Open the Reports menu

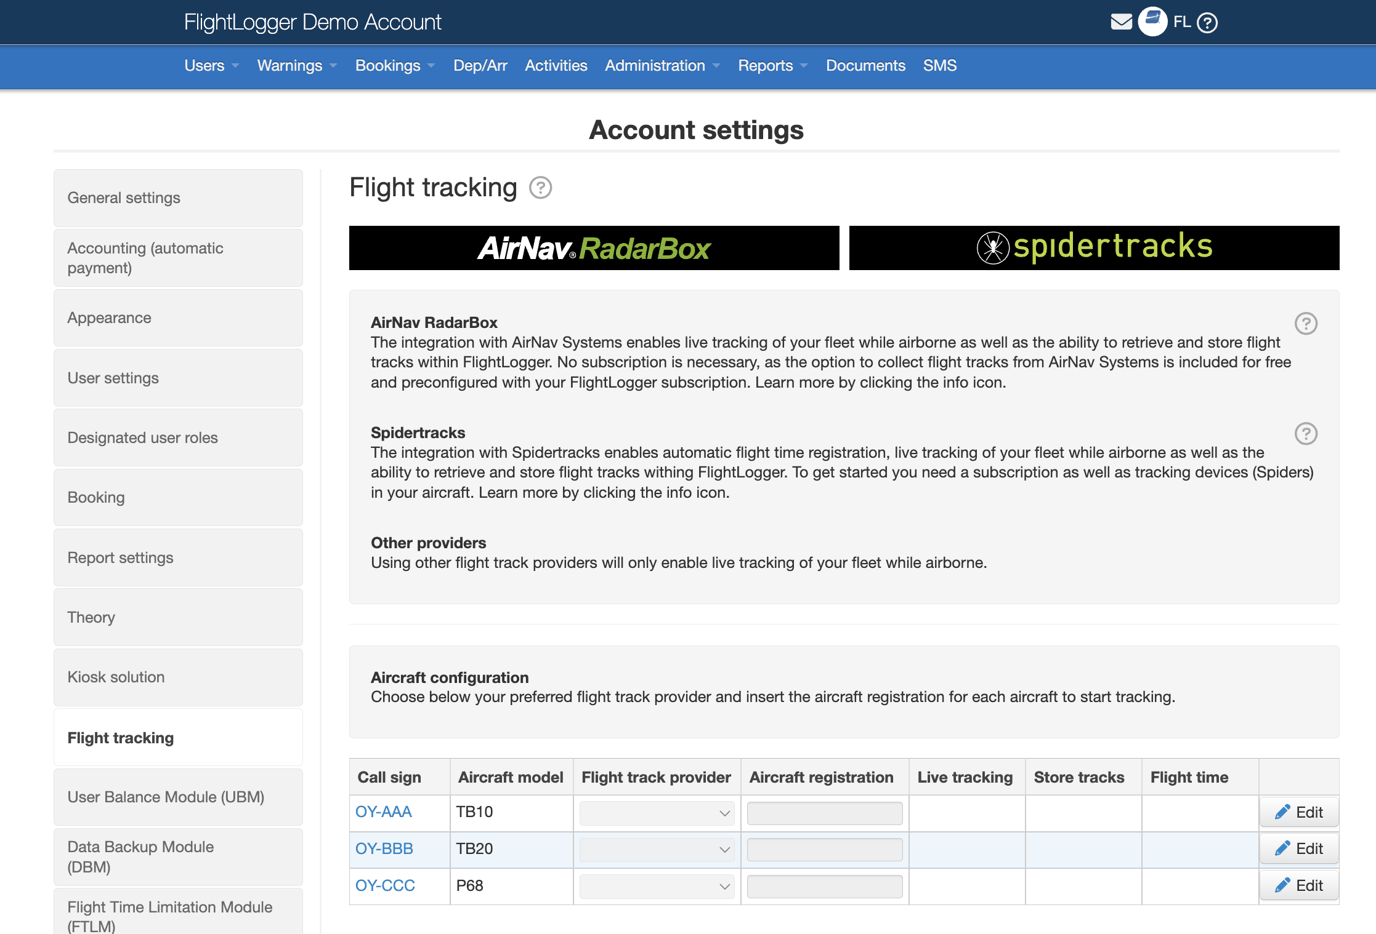(765, 66)
